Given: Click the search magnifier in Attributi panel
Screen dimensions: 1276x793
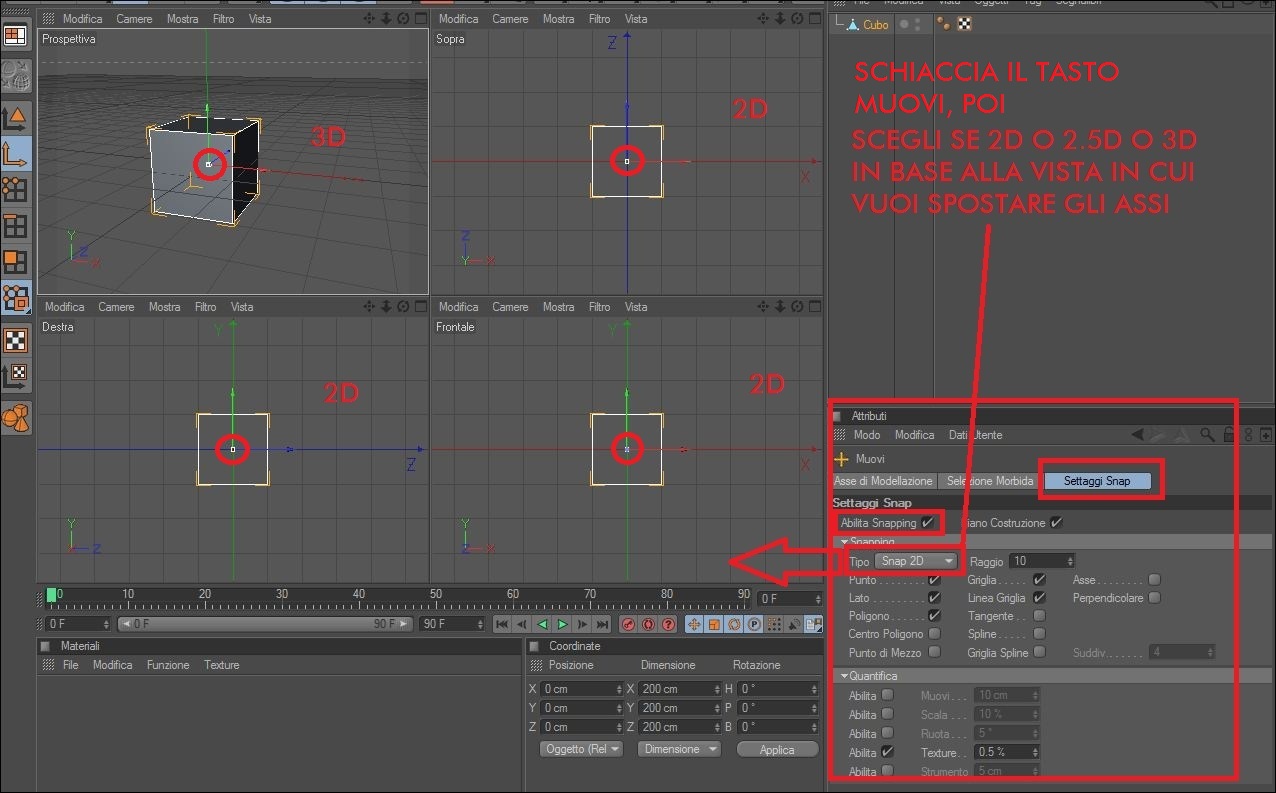Looking at the screenshot, I should click(1208, 435).
